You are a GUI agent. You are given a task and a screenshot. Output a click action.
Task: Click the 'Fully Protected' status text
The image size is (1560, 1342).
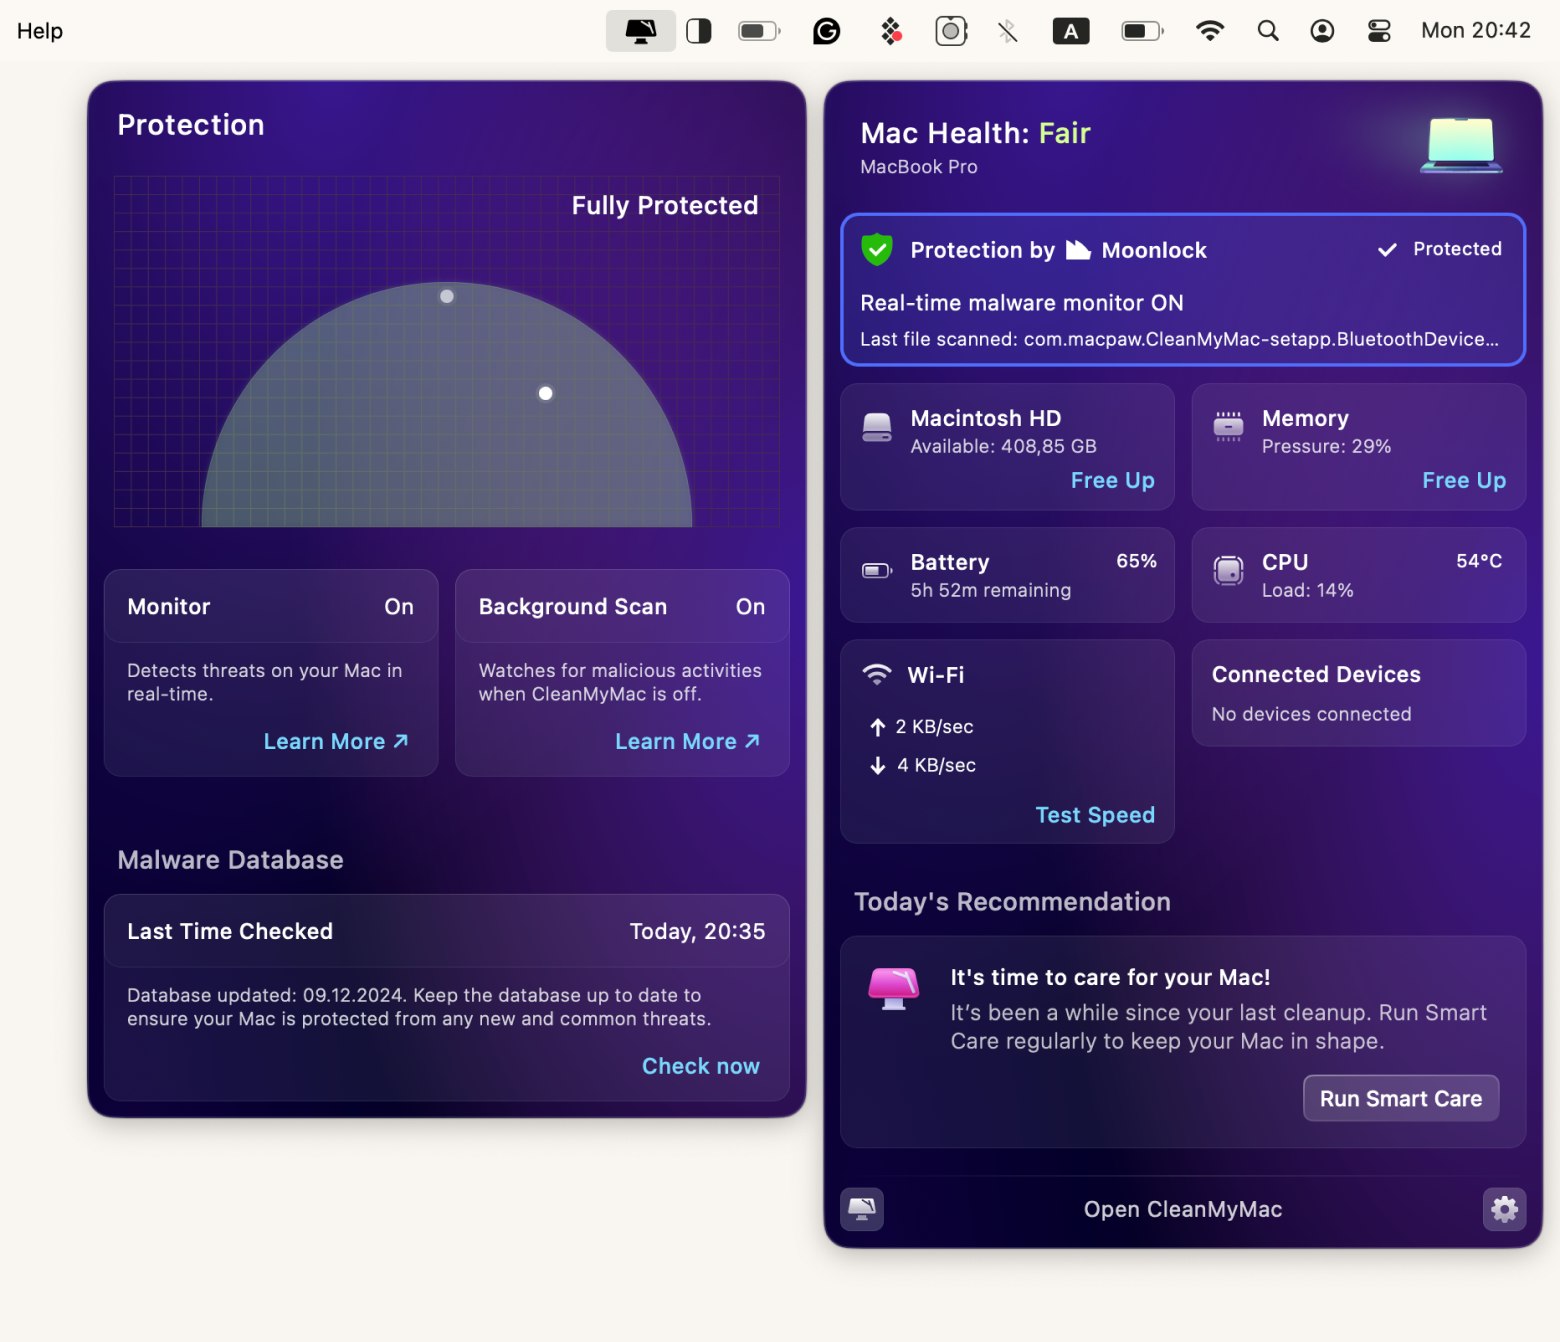(x=665, y=206)
